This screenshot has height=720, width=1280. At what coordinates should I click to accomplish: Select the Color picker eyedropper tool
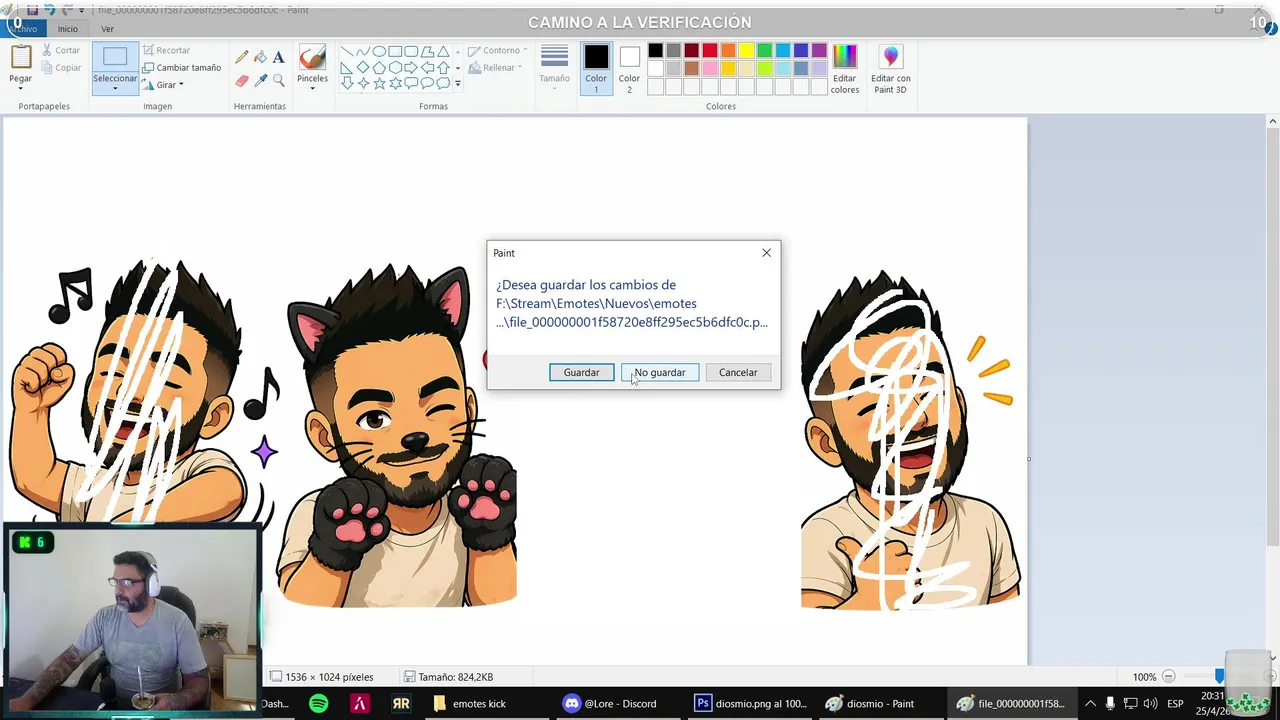pos(260,80)
